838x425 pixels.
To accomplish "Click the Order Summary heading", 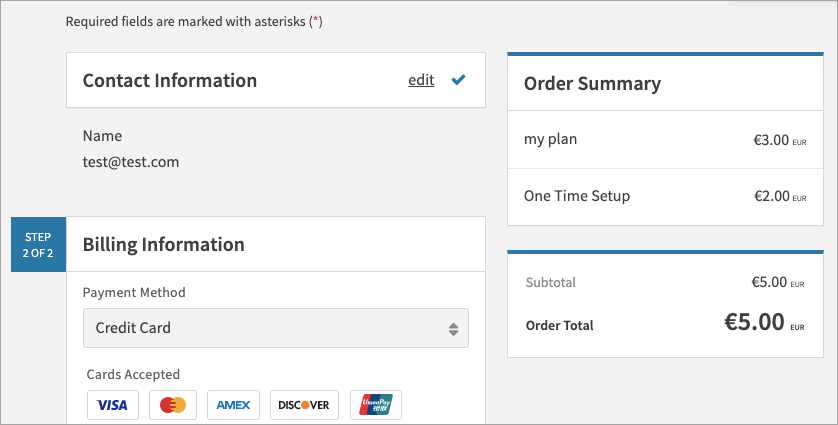I will pos(592,84).
